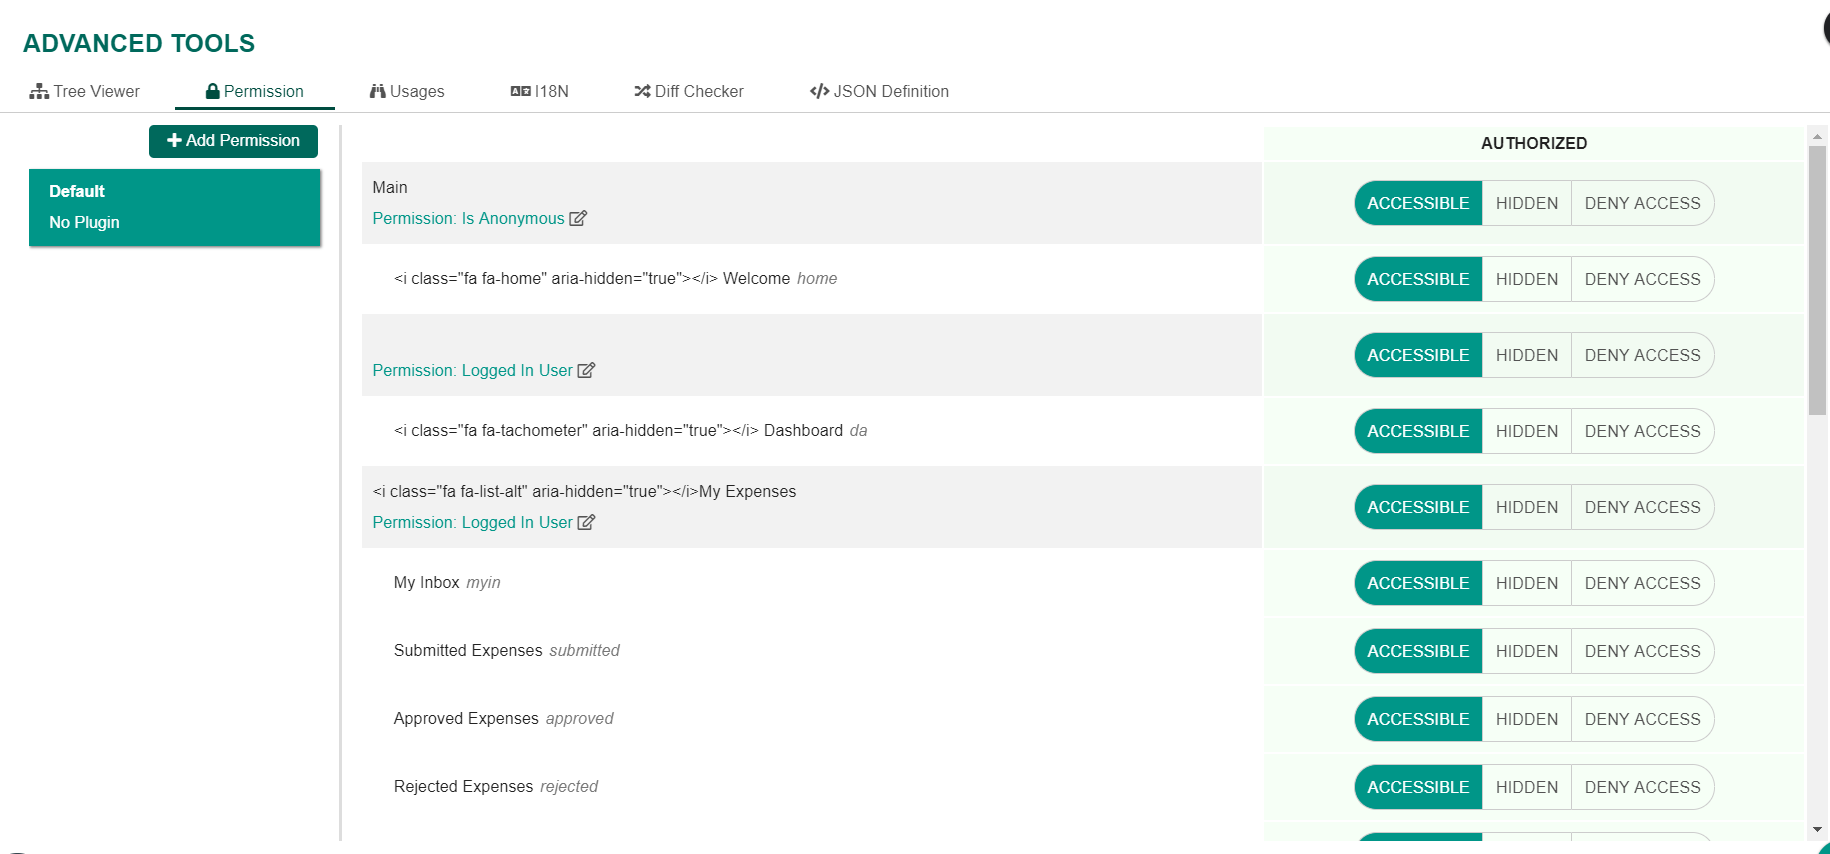Click the edit icon beside Is Anonymous permission
This screenshot has height=854, width=1830.
pyautogui.click(x=578, y=218)
